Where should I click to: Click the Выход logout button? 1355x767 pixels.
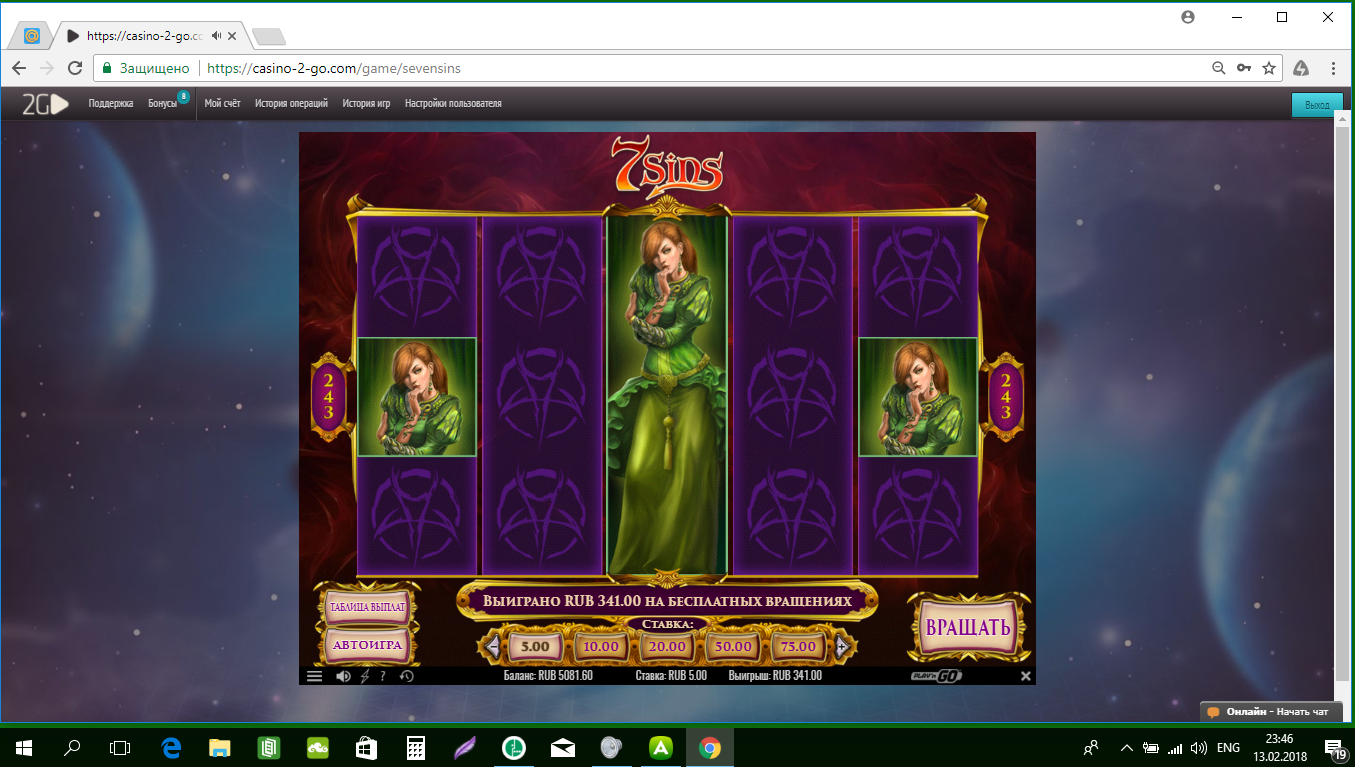click(1317, 105)
